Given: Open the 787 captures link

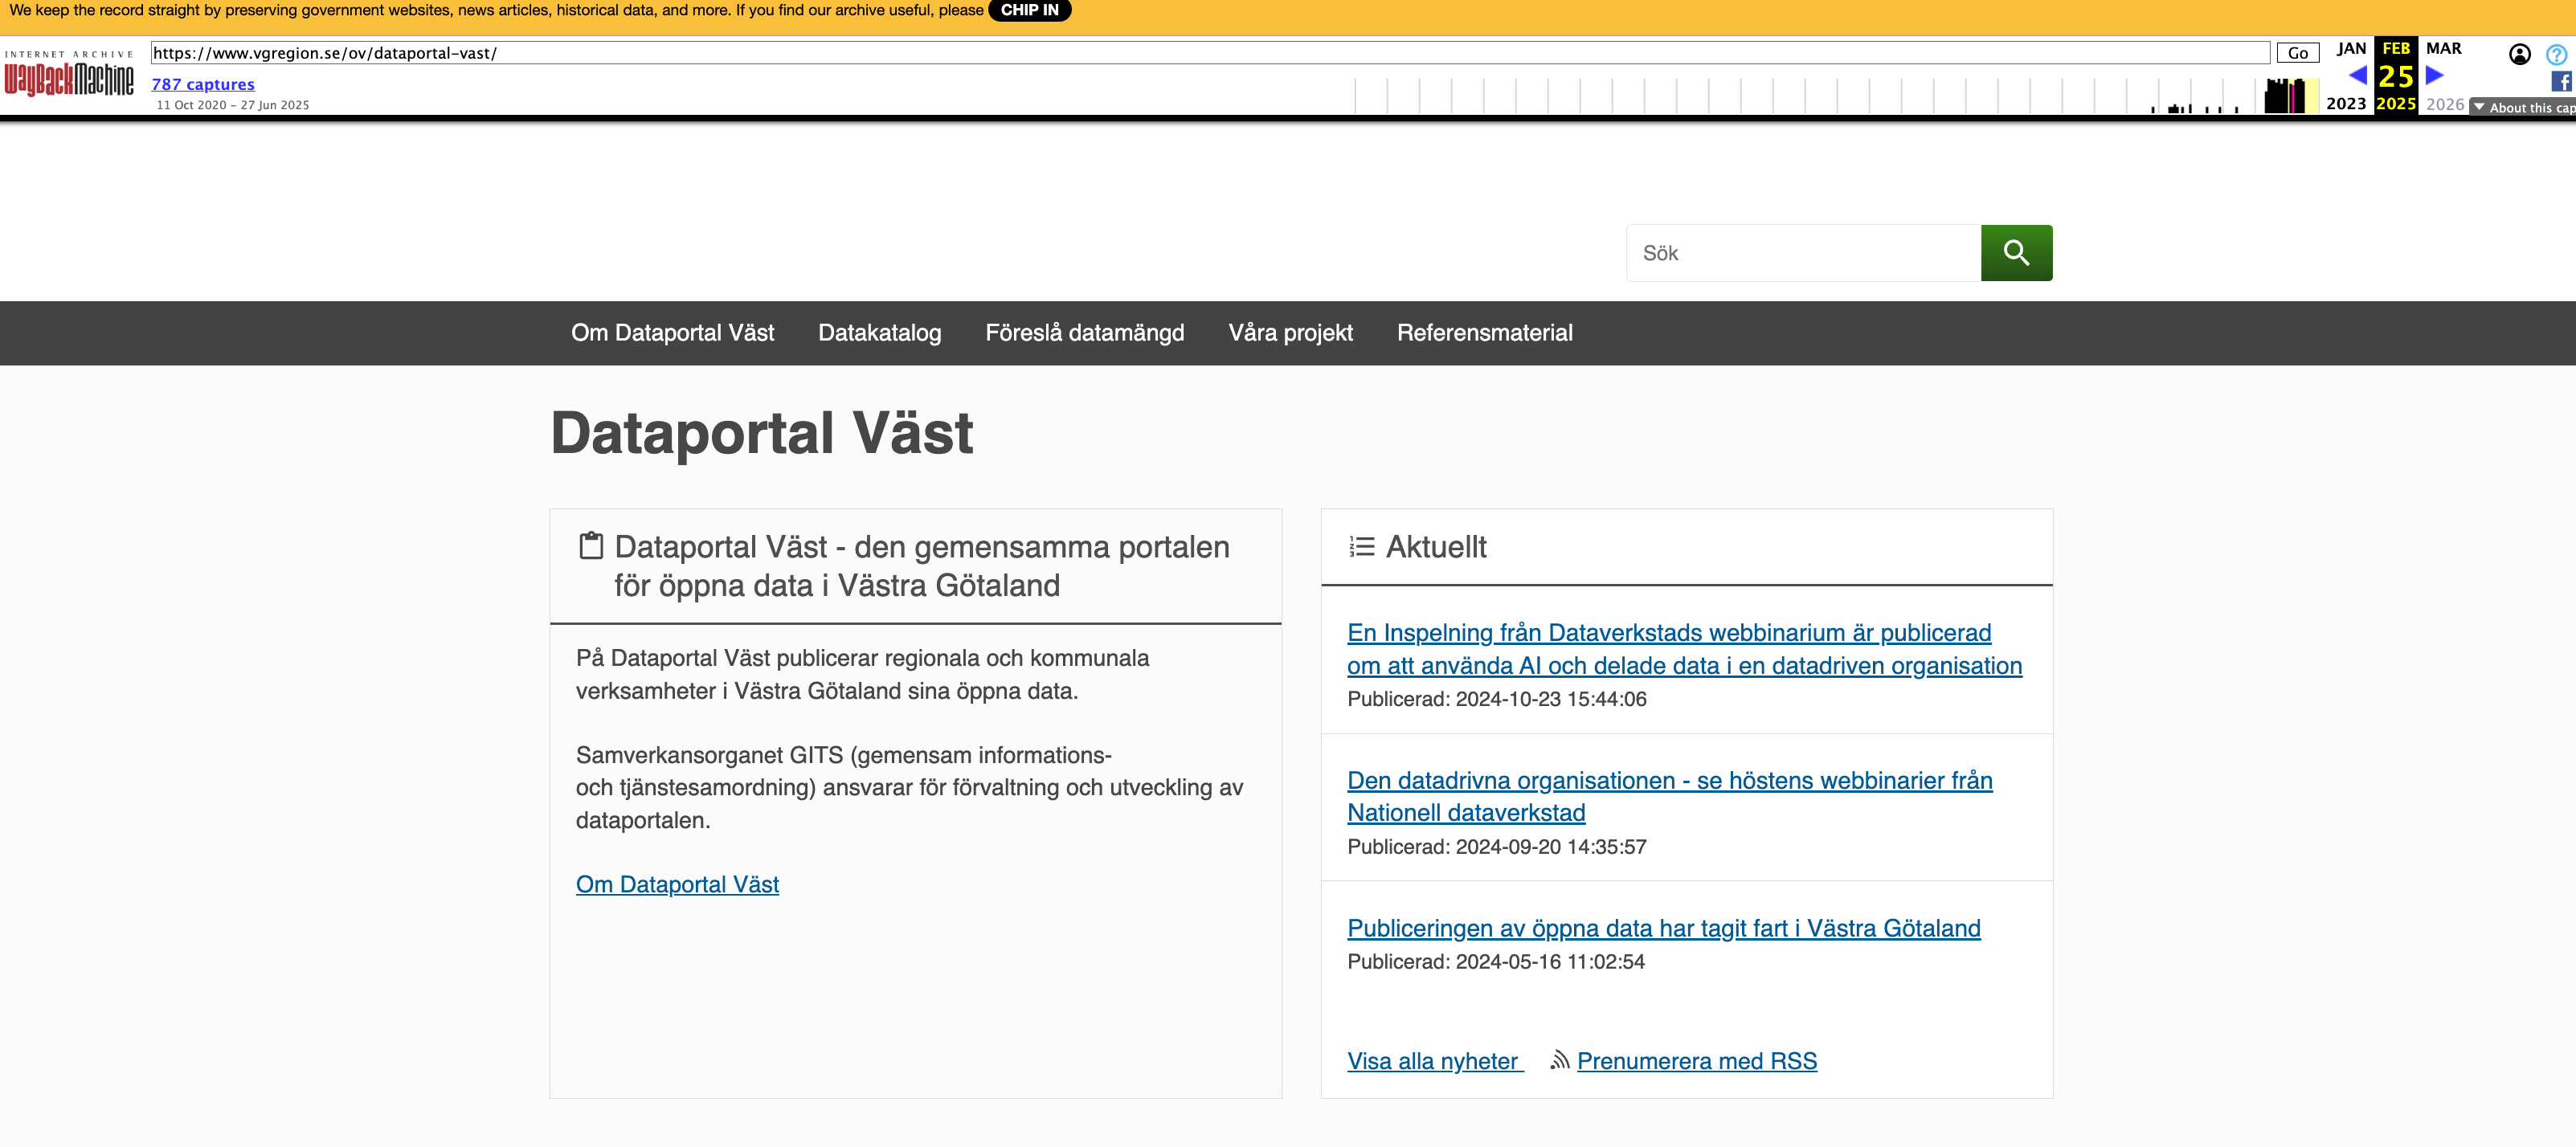Looking at the screenshot, I should (203, 84).
